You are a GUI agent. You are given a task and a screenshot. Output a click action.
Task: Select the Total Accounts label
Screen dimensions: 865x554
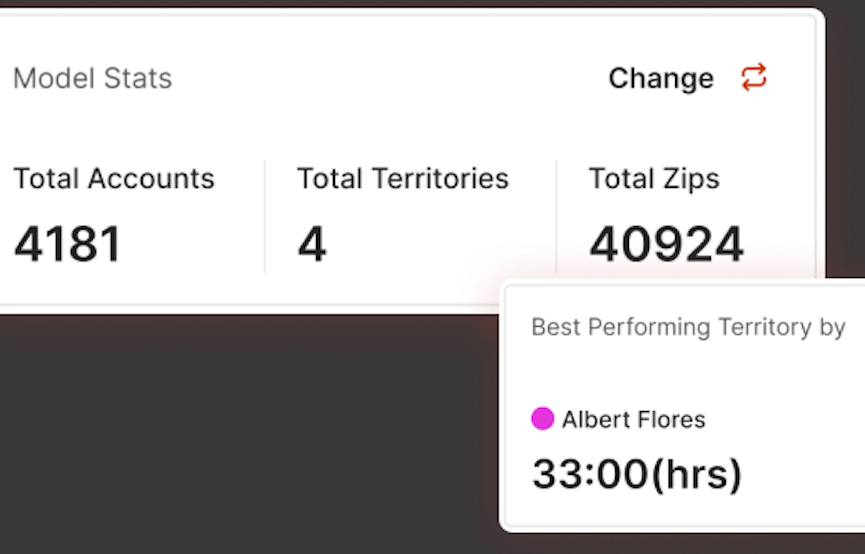(114, 178)
